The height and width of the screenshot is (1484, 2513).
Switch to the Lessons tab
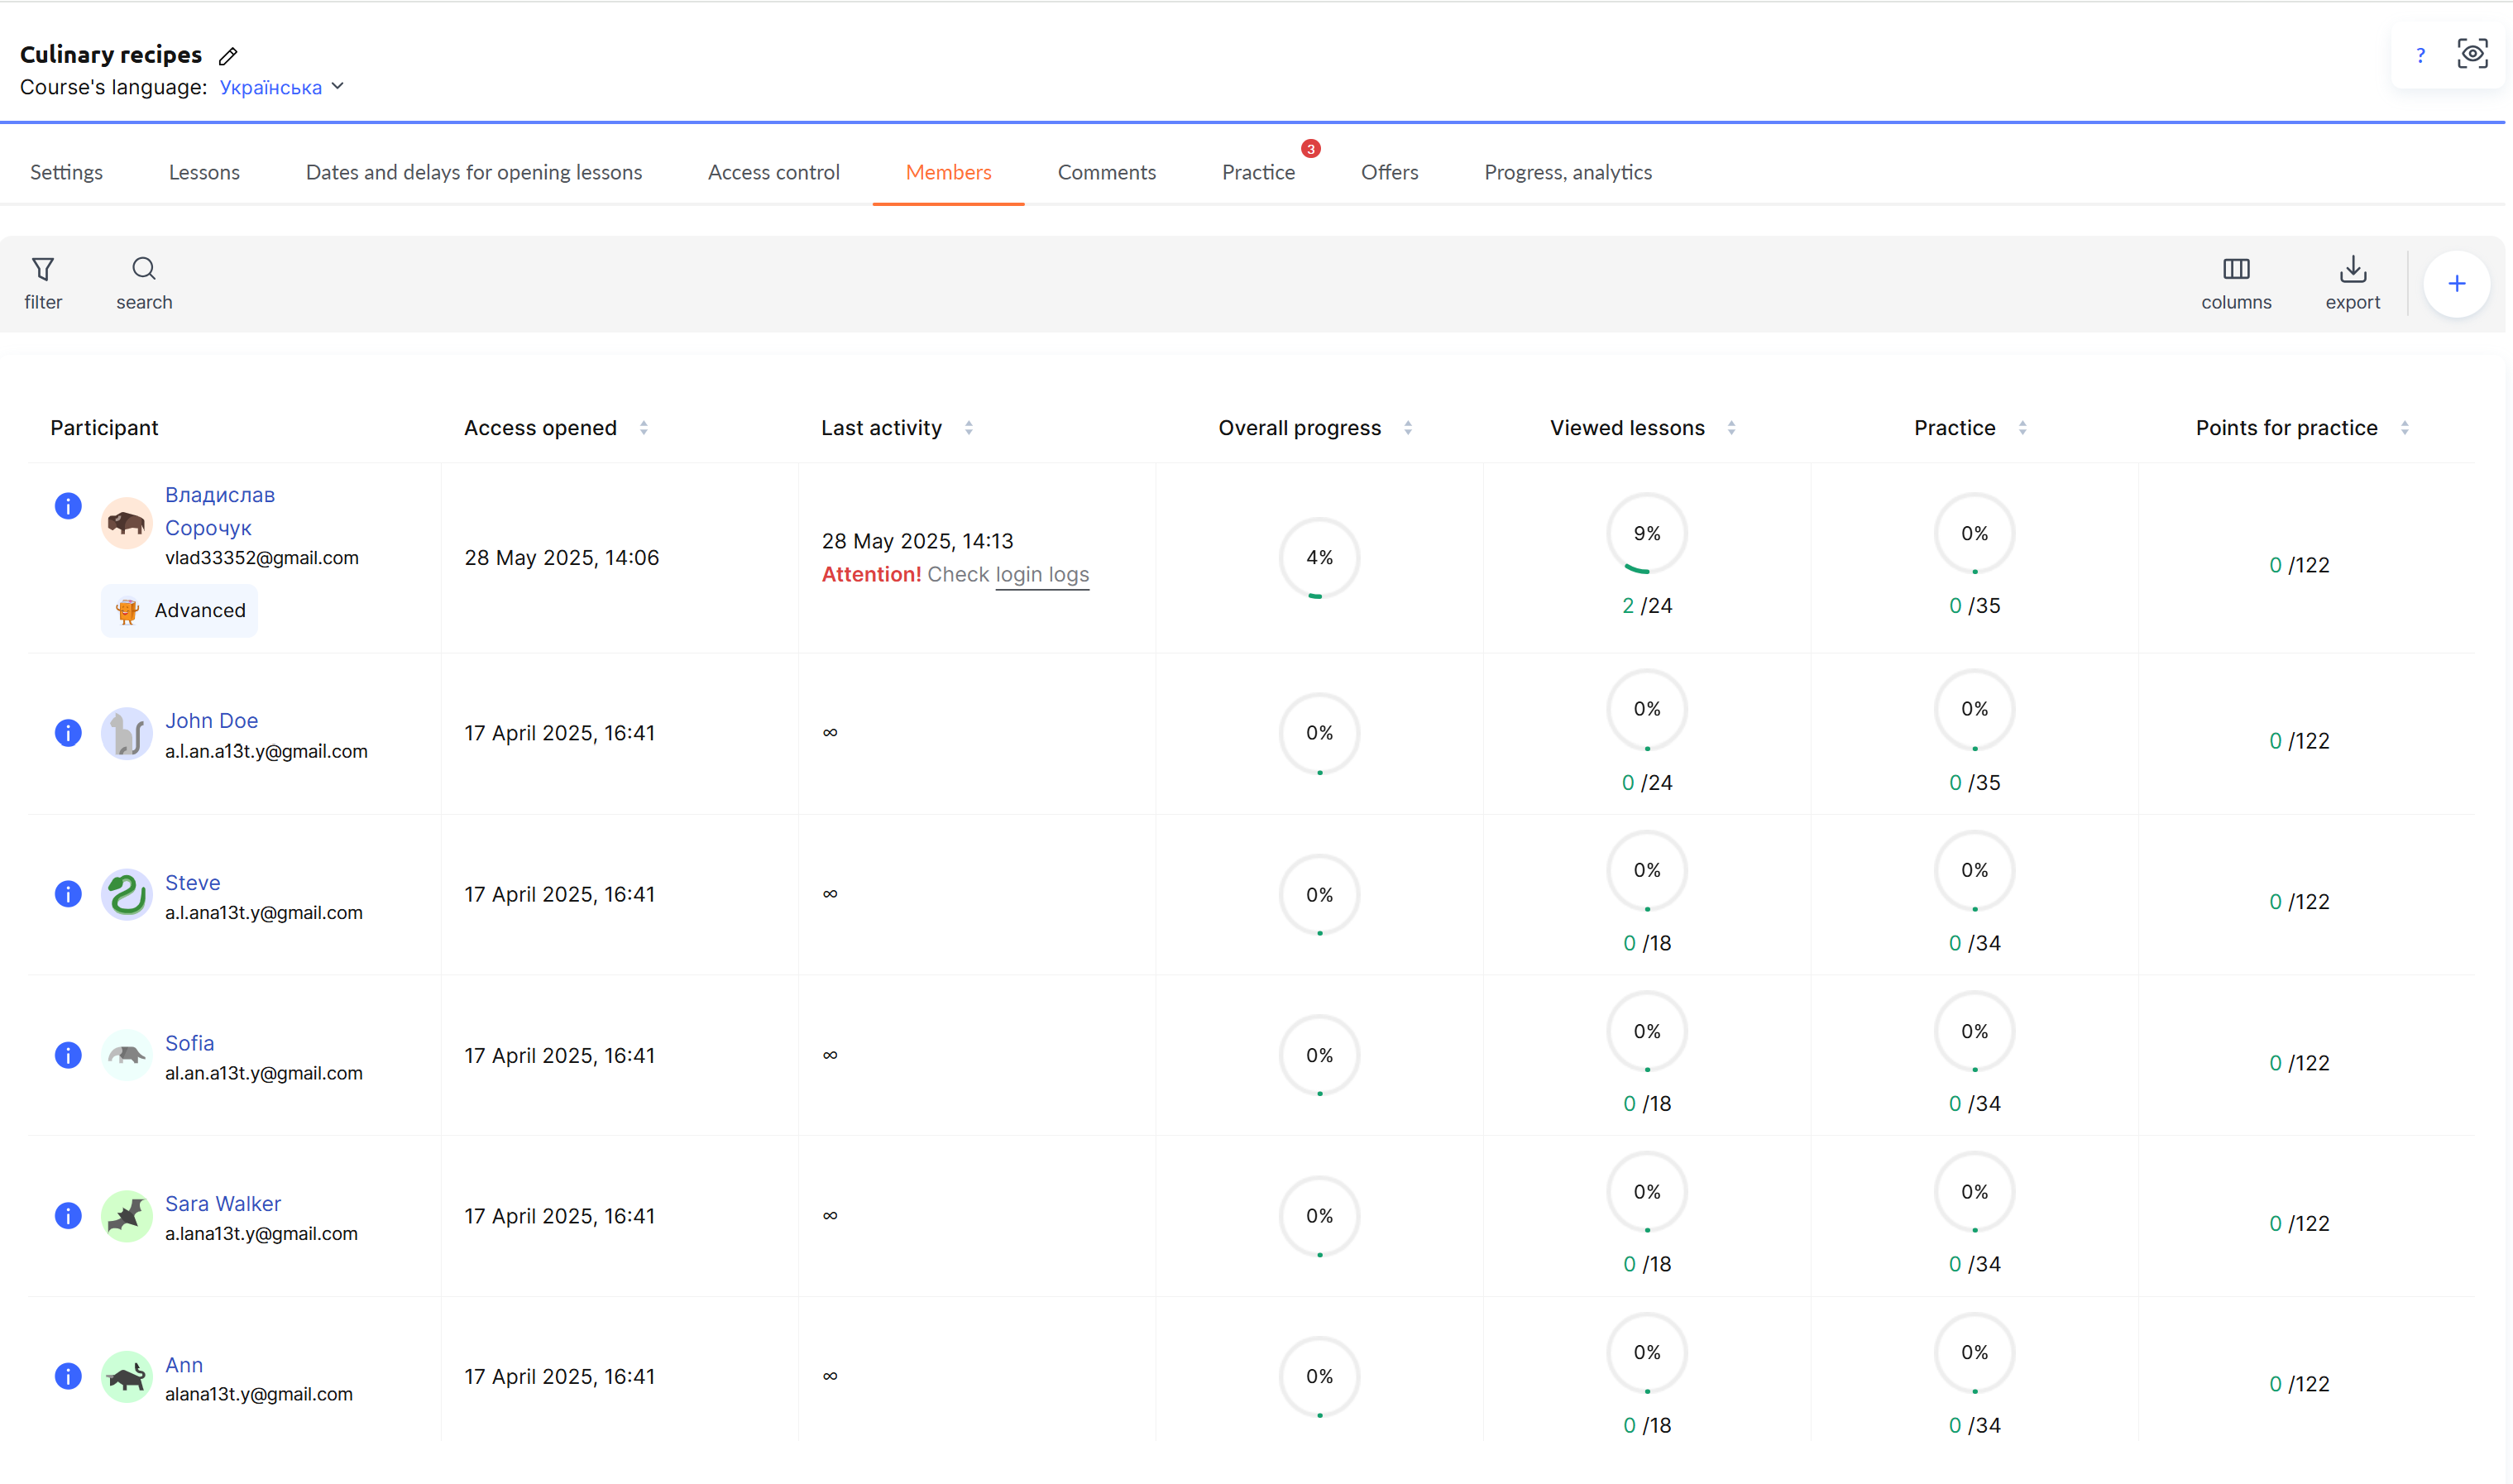tap(204, 172)
